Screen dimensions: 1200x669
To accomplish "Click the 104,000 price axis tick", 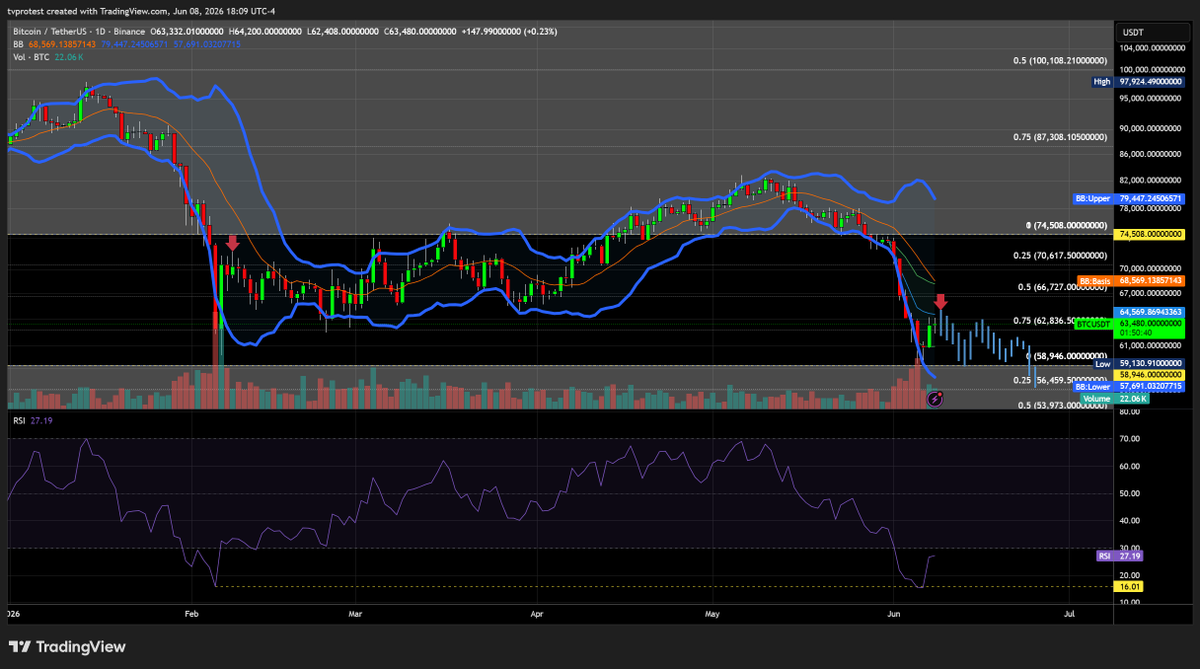I will tap(1152, 48).
